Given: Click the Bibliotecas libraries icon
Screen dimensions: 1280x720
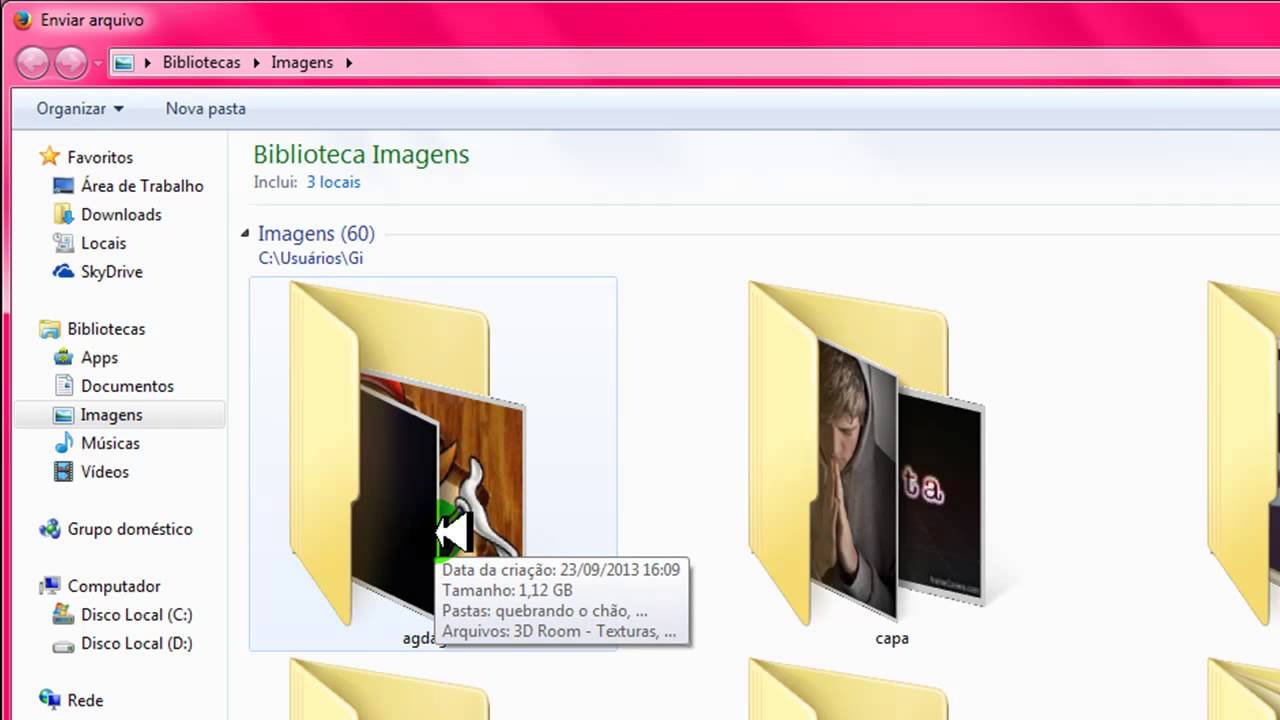Looking at the screenshot, I should (50, 329).
